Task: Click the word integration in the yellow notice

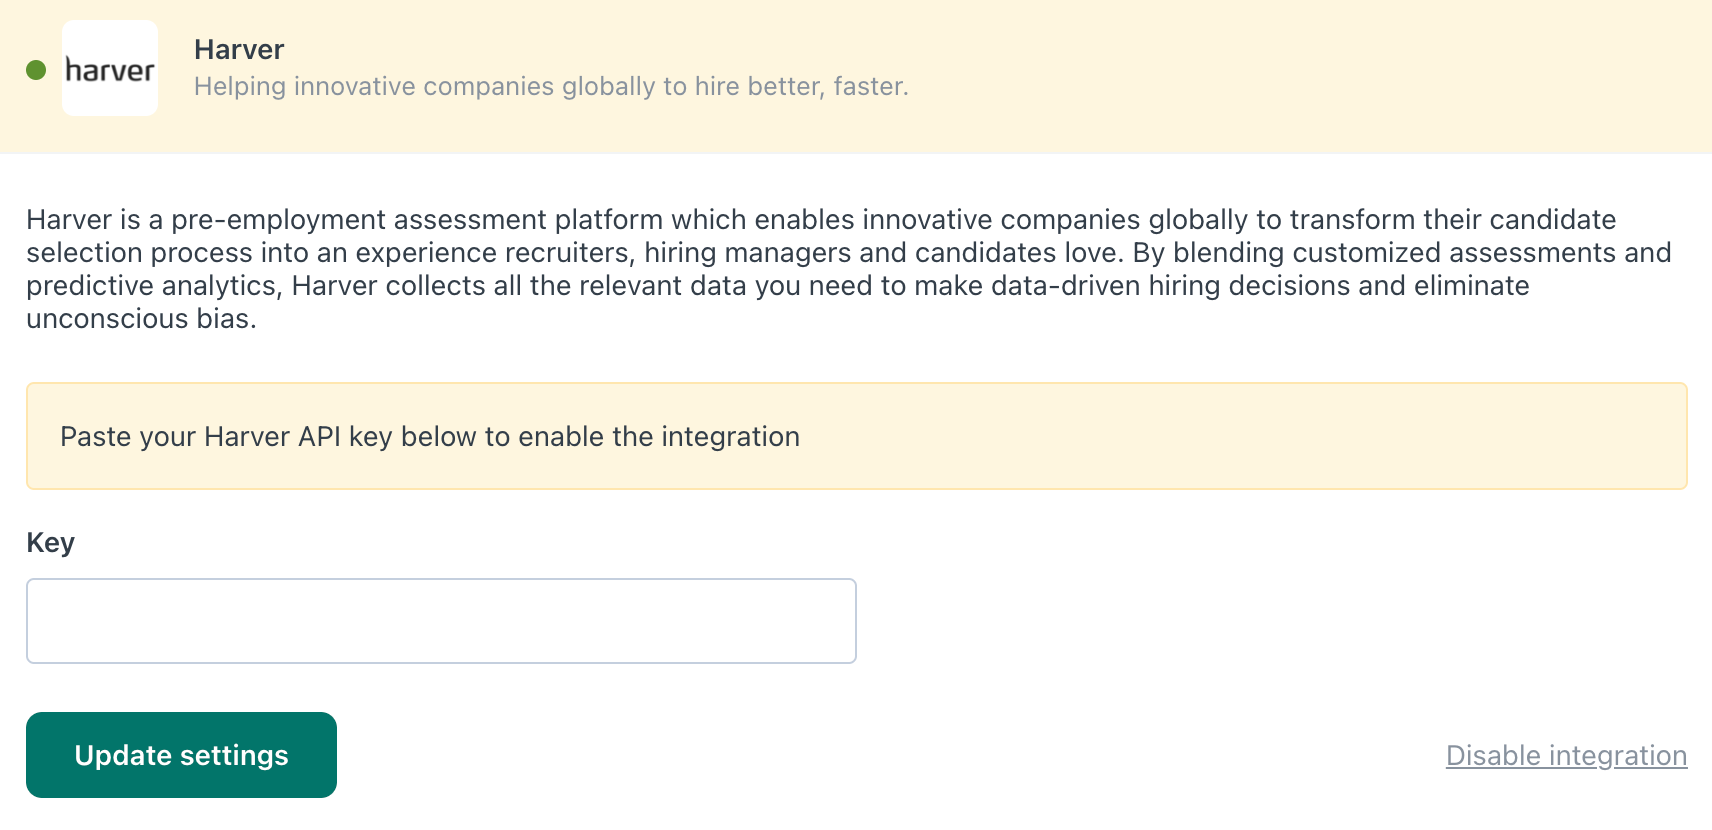Action: [x=730, y=436]
